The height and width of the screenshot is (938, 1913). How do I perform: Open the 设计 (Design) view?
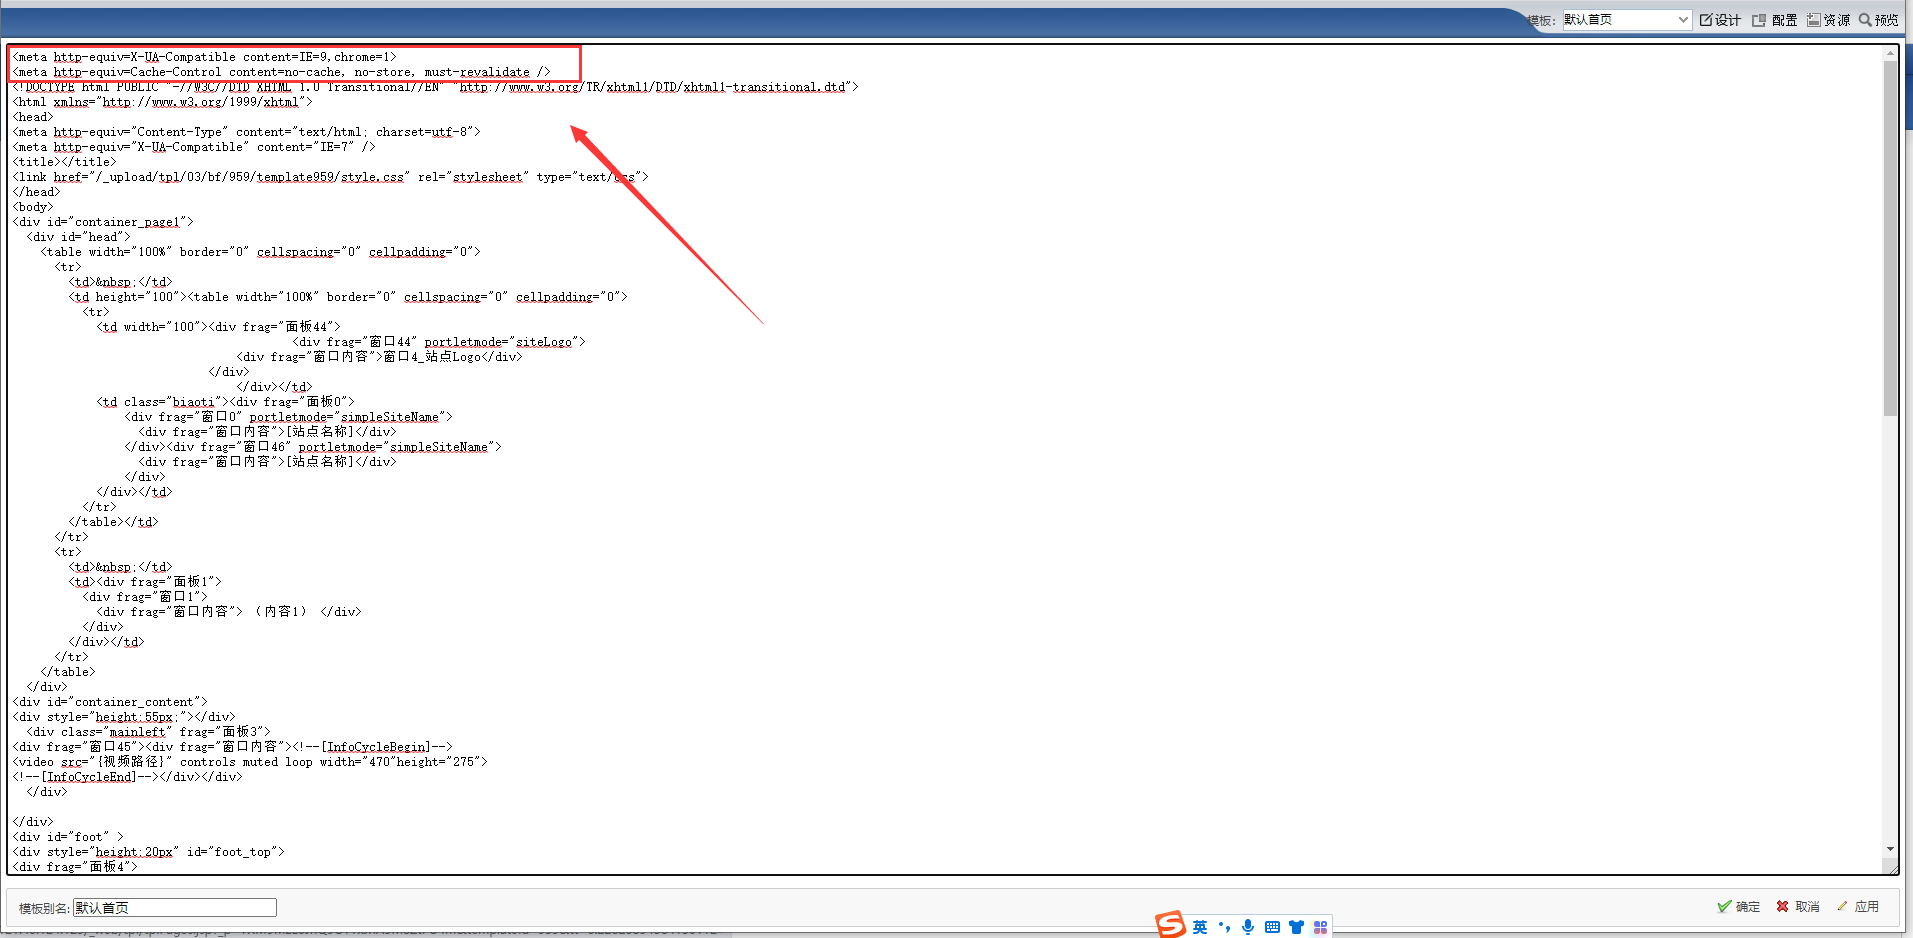pos(1720,20)
